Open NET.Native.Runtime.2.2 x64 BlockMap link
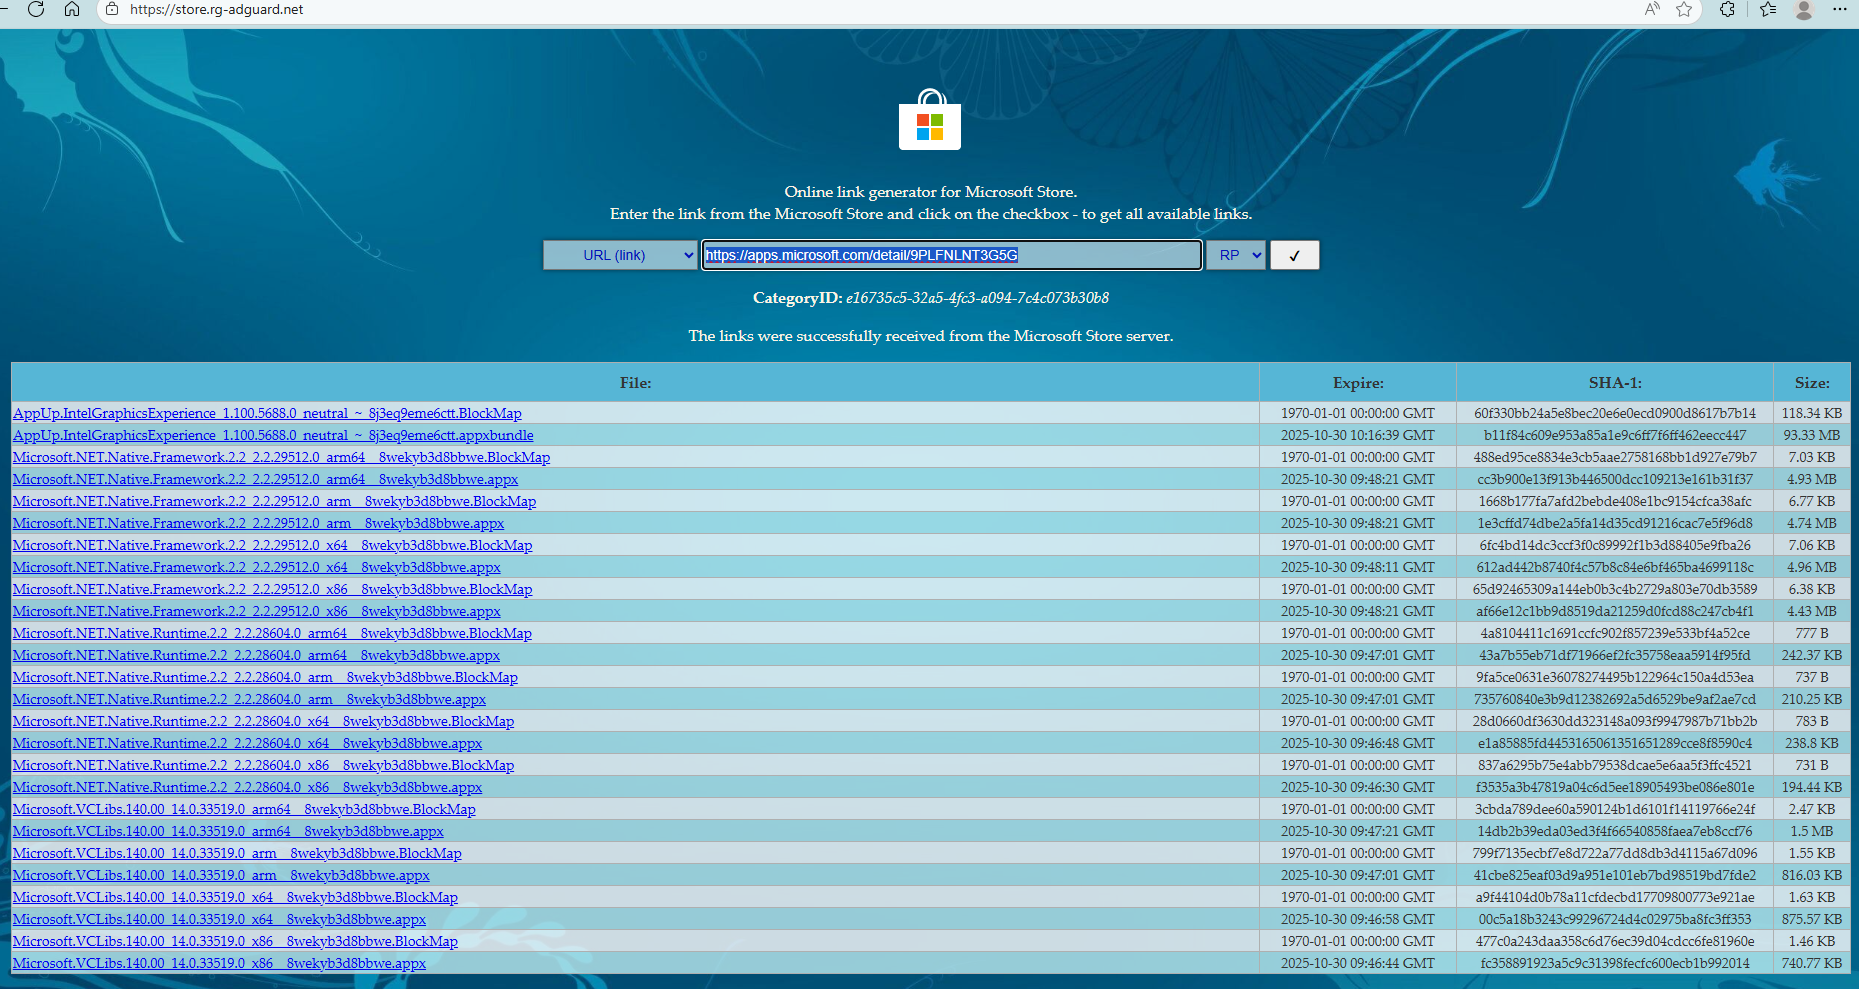This screenshot has height=989, width=1859. [263, 721]
